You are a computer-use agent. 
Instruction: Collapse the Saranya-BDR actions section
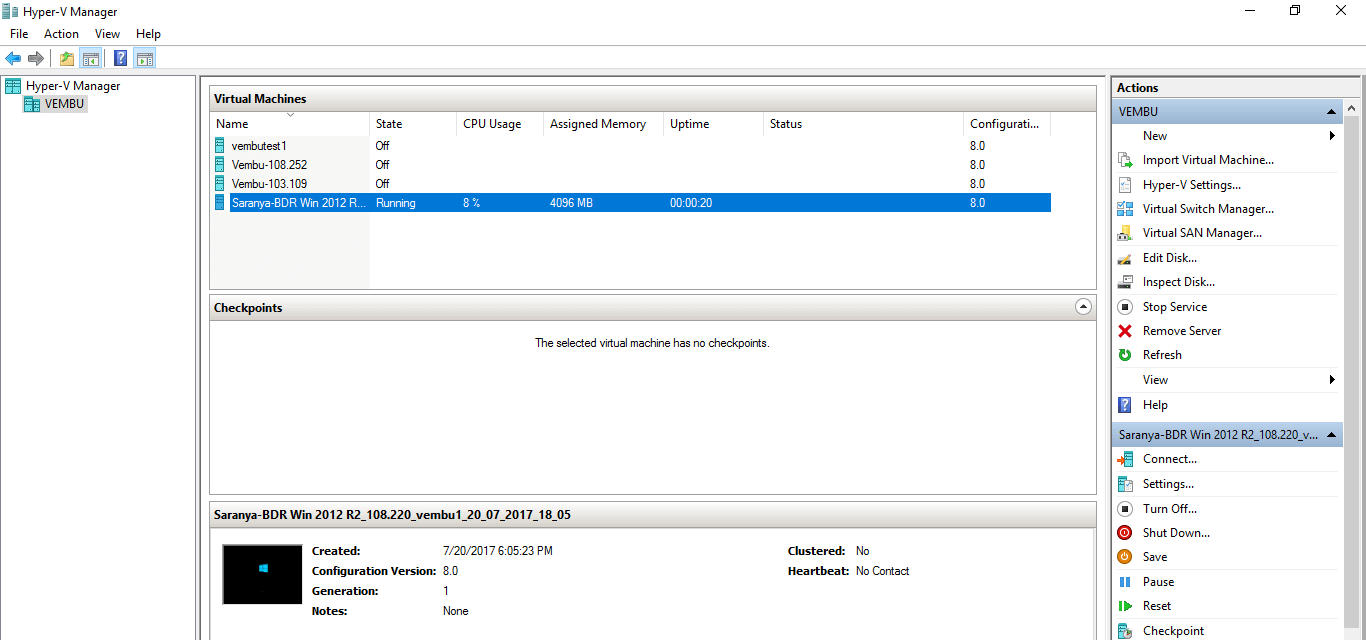coord(1331,435)
